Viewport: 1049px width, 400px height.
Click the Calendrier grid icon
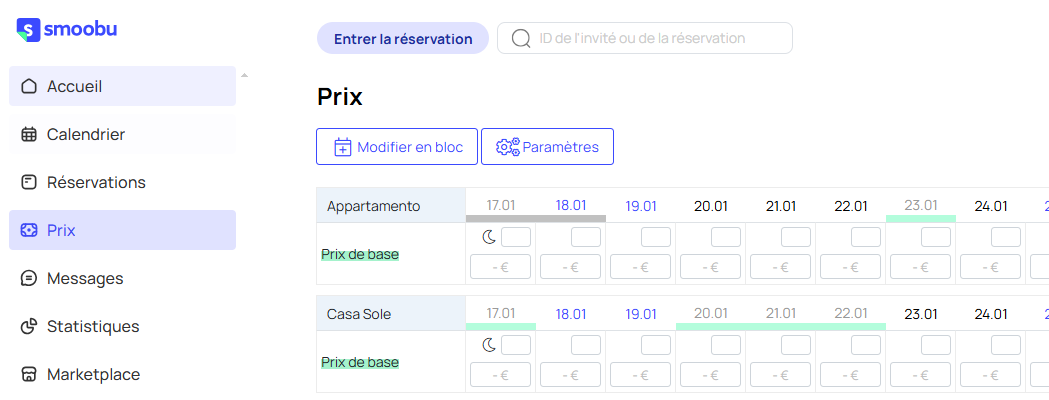29,134
